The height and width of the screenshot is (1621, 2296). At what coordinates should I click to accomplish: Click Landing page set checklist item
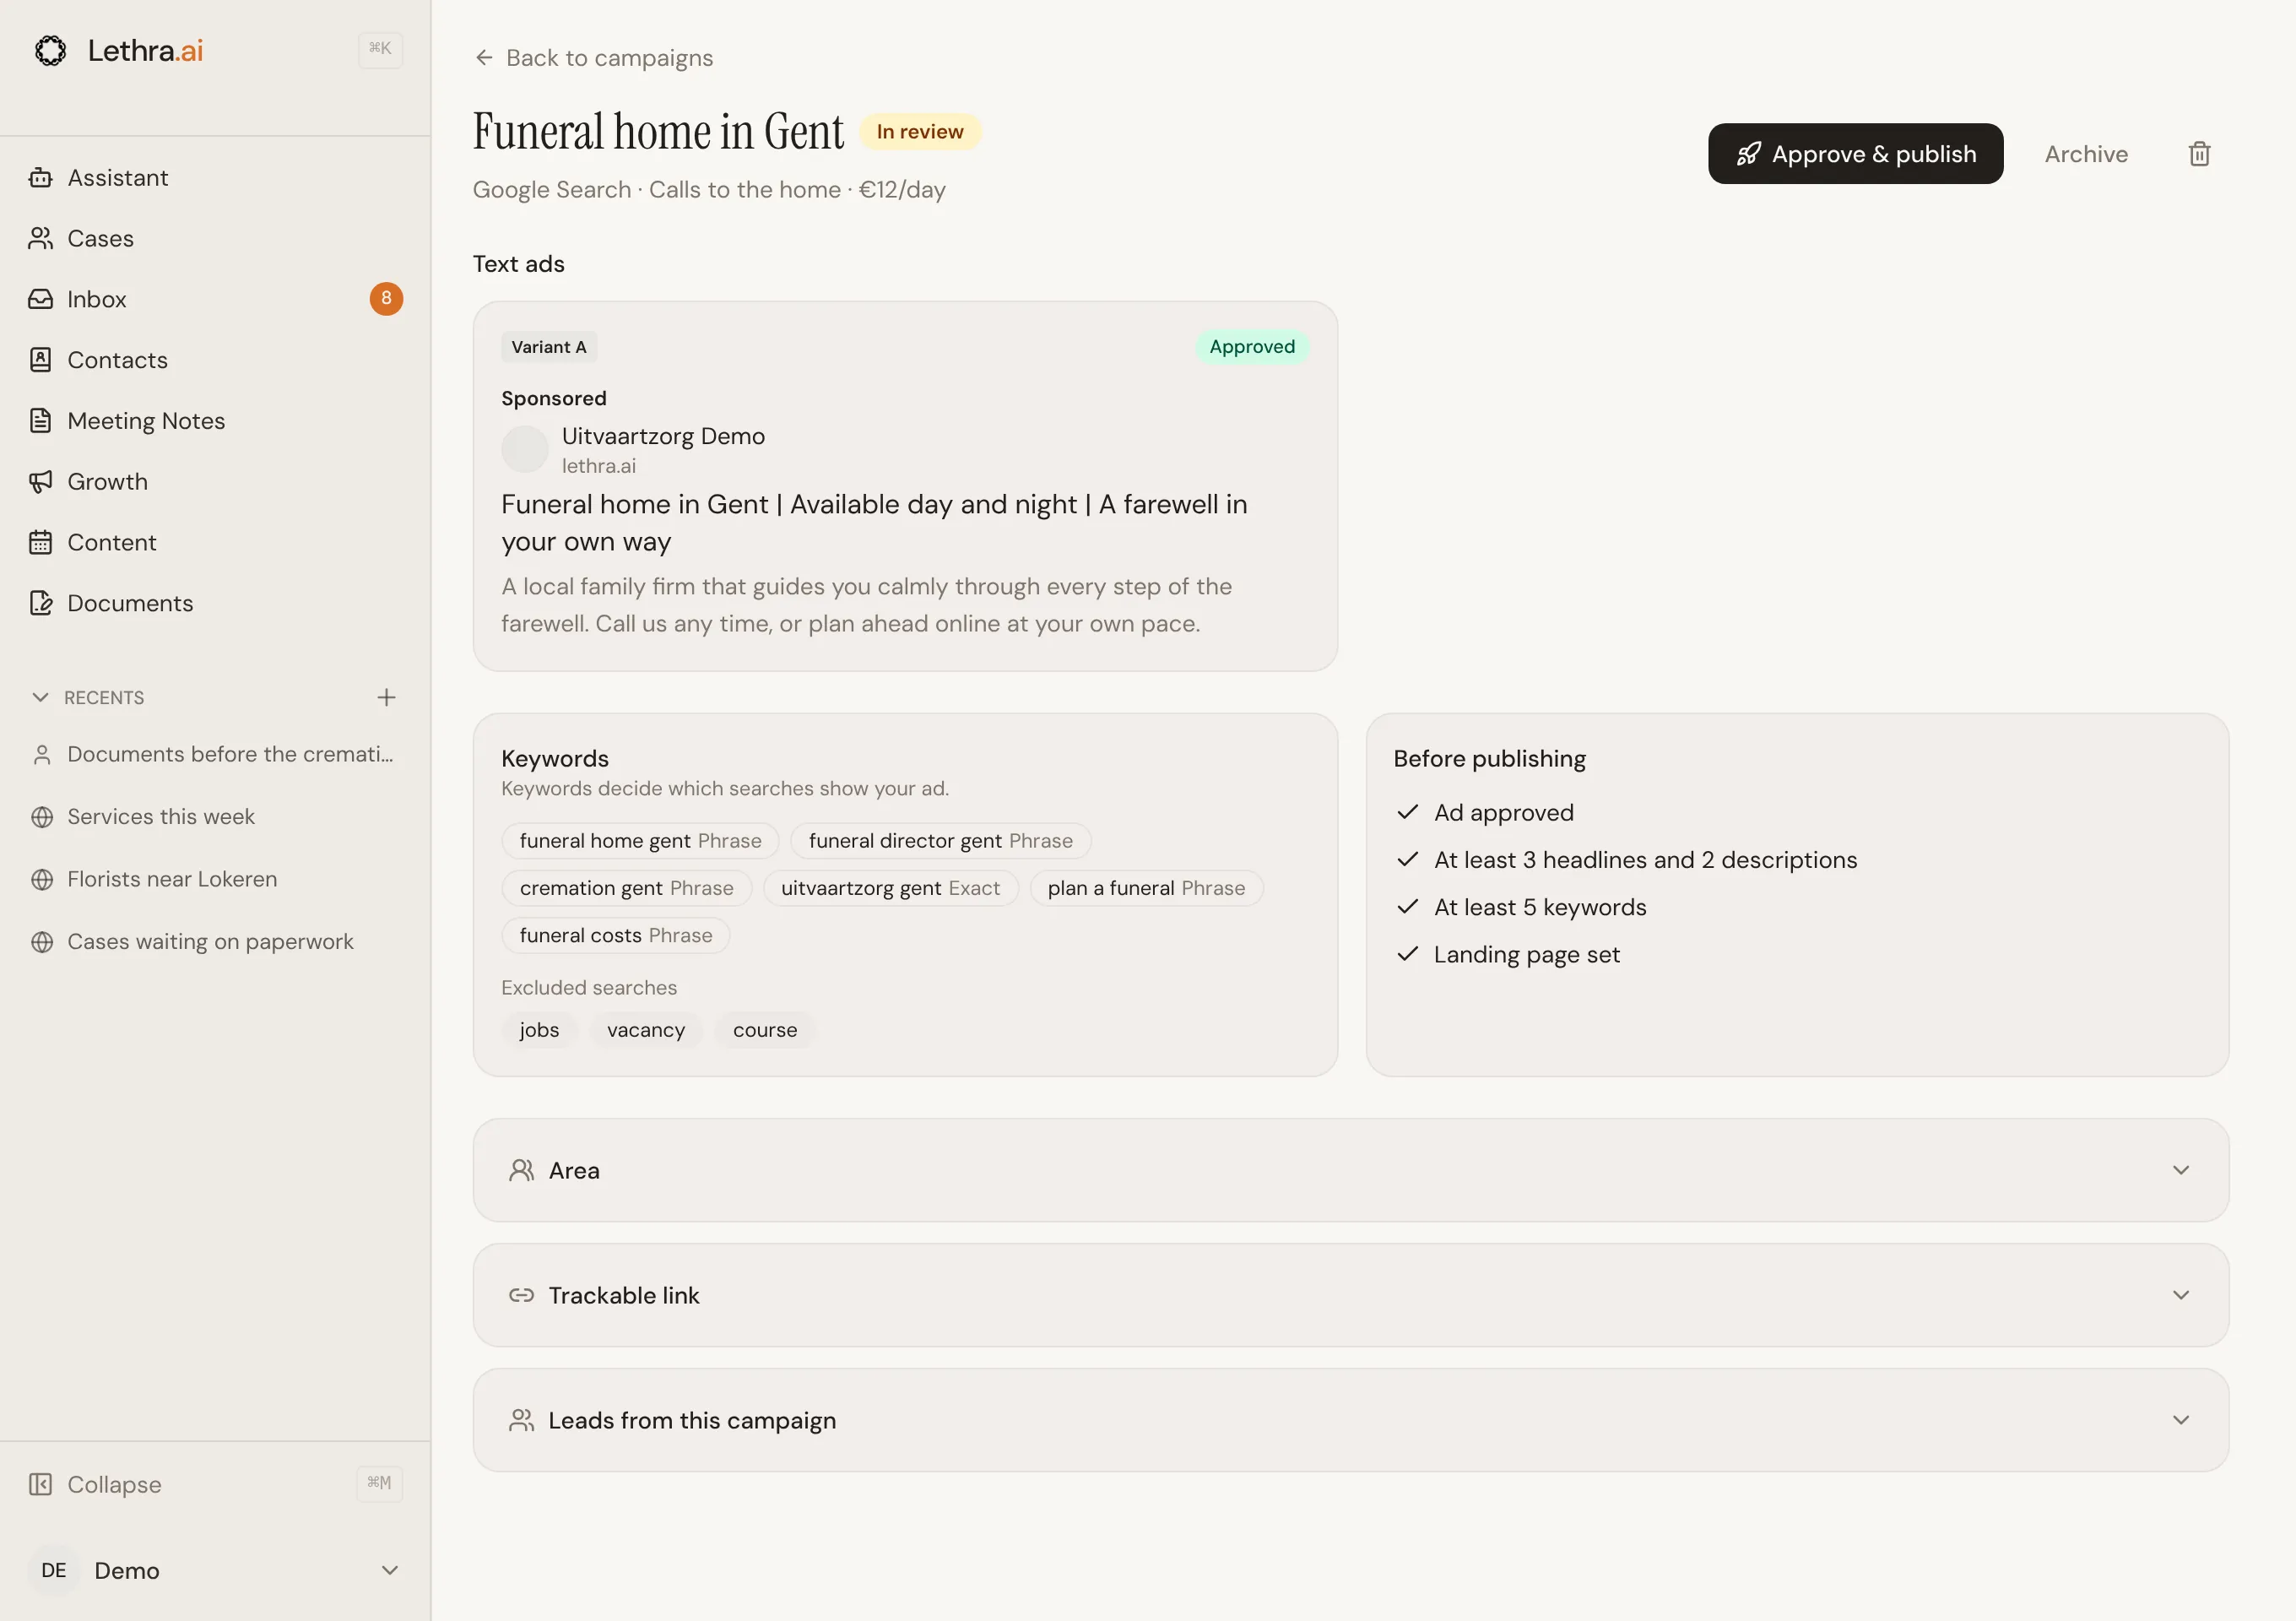point(1508,955)
